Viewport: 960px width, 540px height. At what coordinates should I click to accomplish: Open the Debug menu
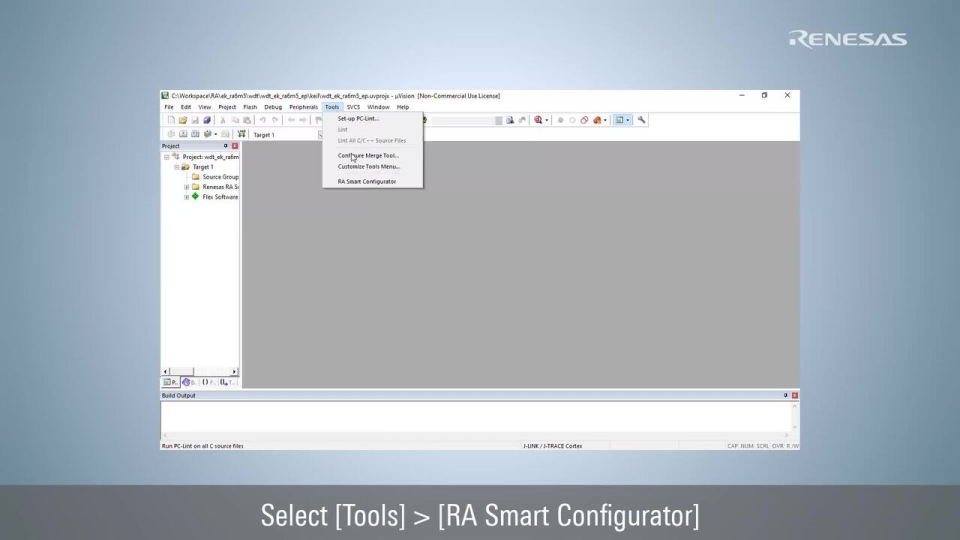click(x=273, y=107)
